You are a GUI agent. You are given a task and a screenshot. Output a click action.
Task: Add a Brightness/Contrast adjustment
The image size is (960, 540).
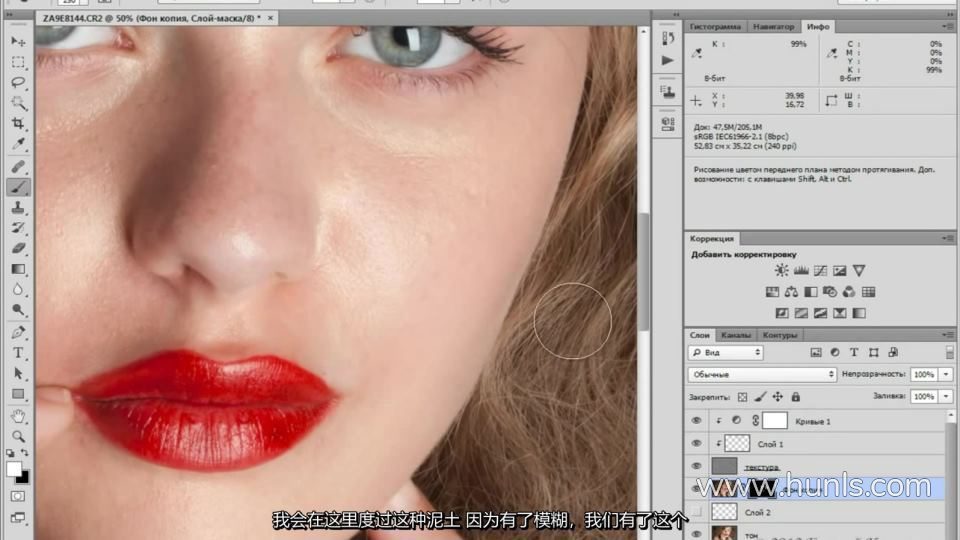(781, 271)
